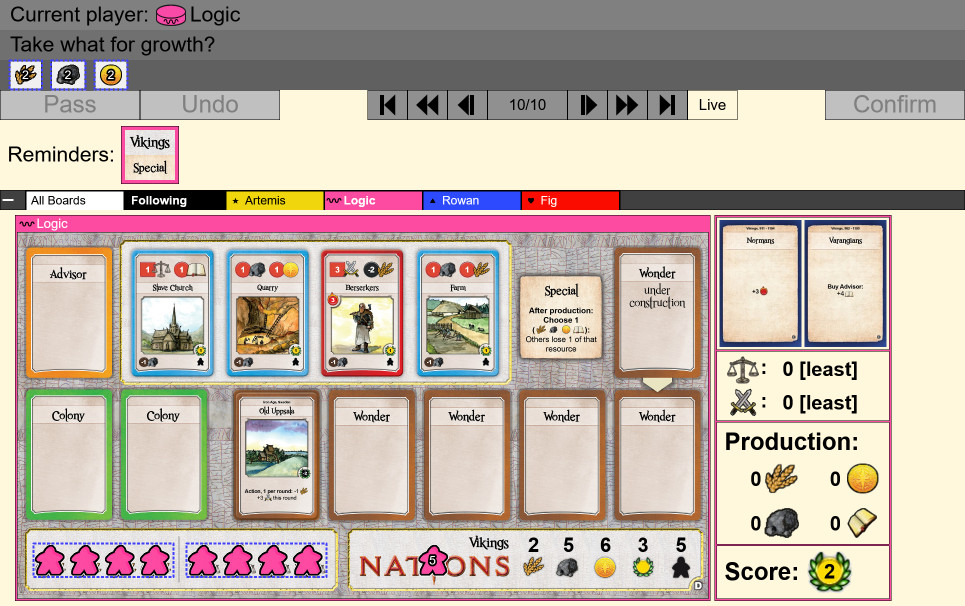Step forward one move

(x=587, y=105)
